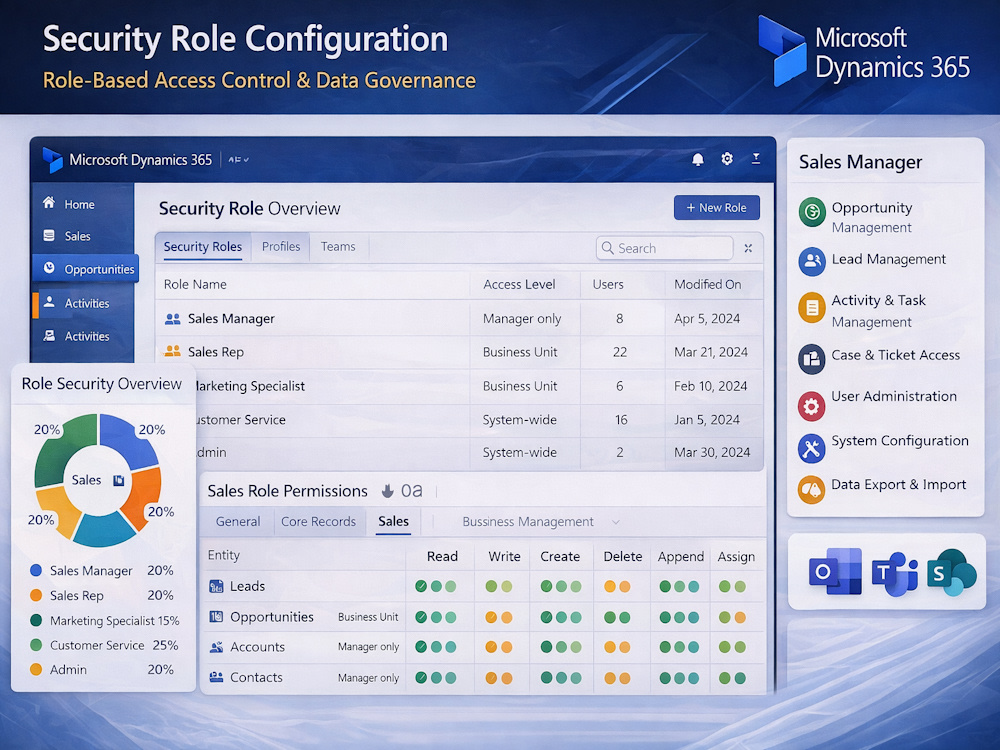The height and width of the screenshot is (750, 1000).
Task: Click the download icon in header
Action: 756,159
